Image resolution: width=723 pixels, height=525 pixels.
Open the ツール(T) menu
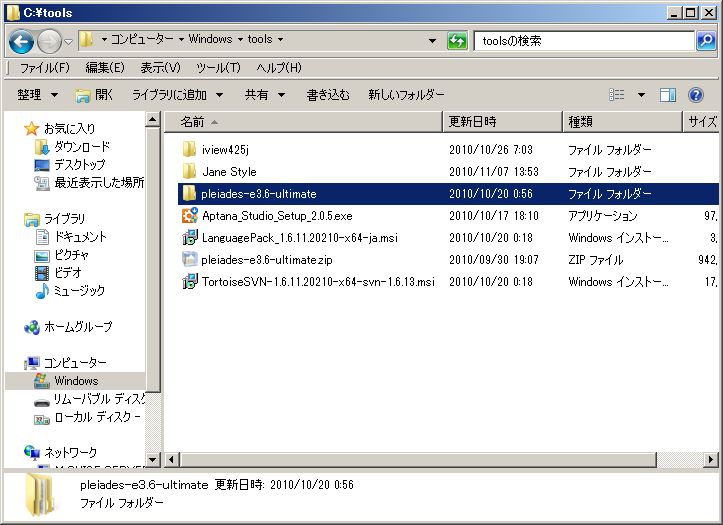tap(218, 68)
